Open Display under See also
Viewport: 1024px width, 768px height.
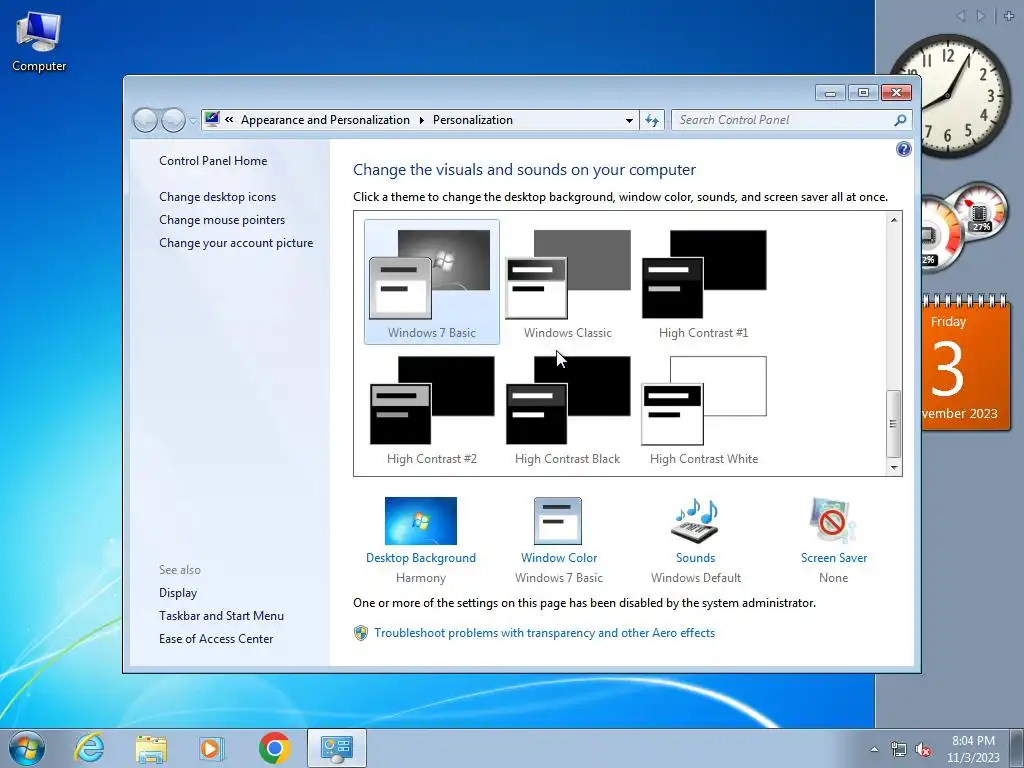tap(178, 593)
